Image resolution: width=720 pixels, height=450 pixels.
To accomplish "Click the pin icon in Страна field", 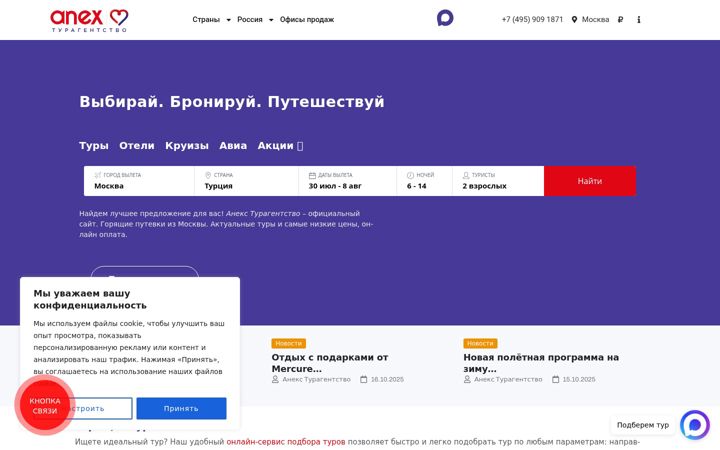I will click(x=208, y=175).
